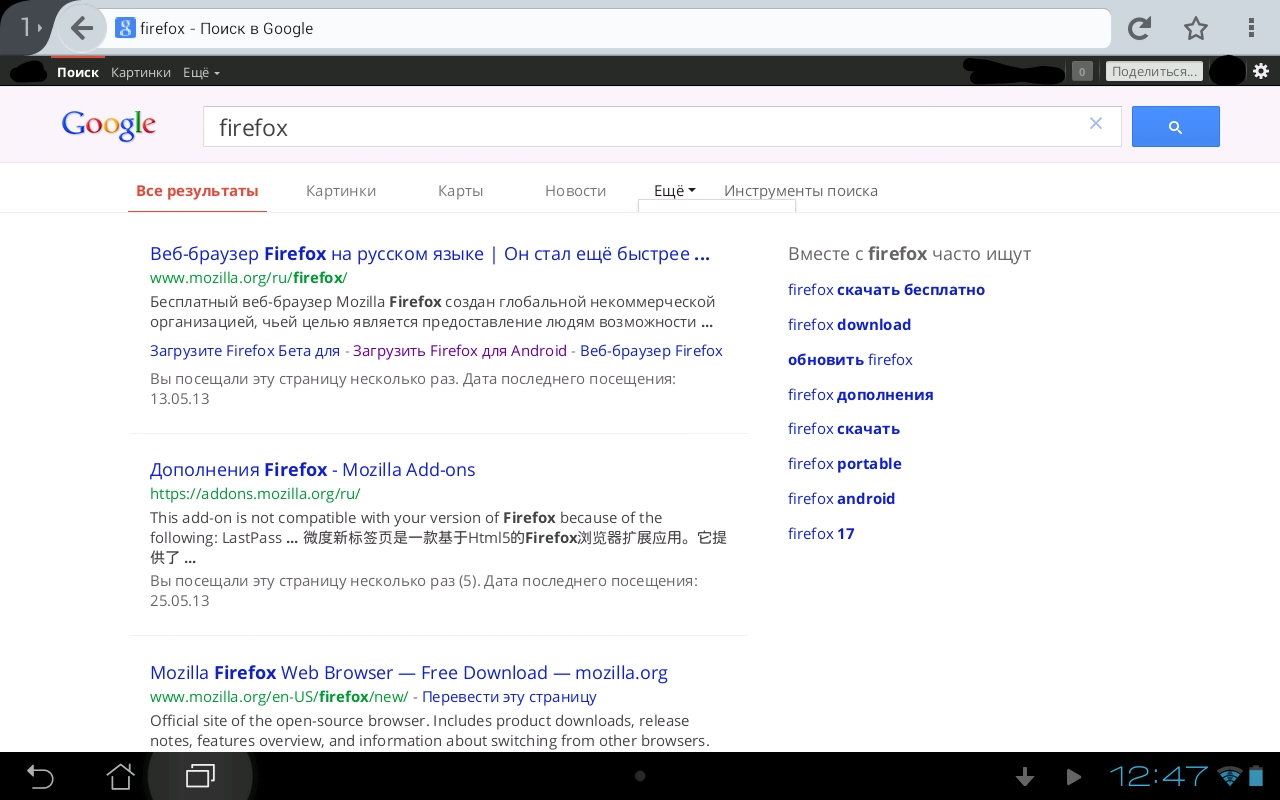
Task: Tap the play notification icon in system bar
Action: click(x=1074, y=777)
